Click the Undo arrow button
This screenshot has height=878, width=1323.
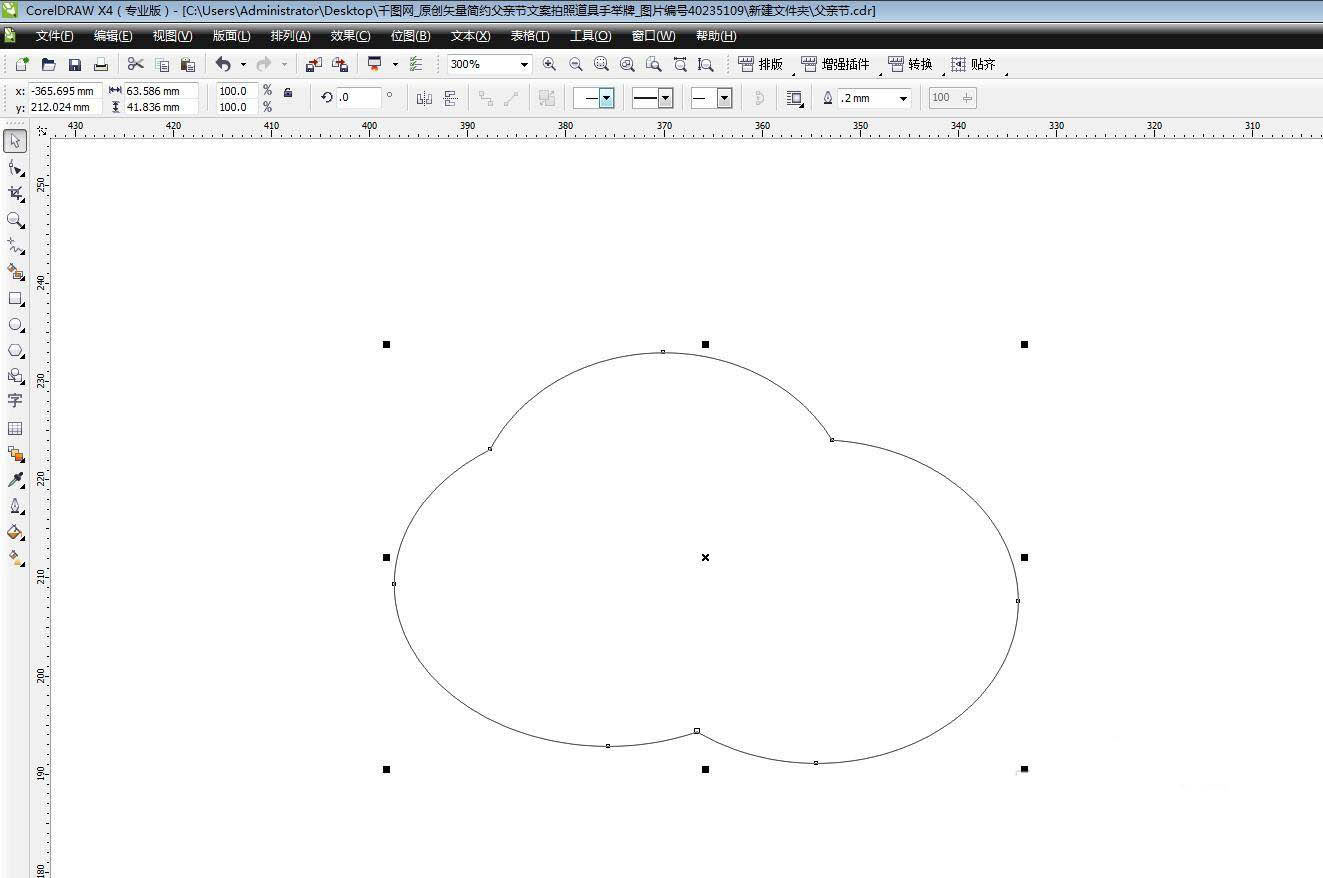click(x=223, y=64)
